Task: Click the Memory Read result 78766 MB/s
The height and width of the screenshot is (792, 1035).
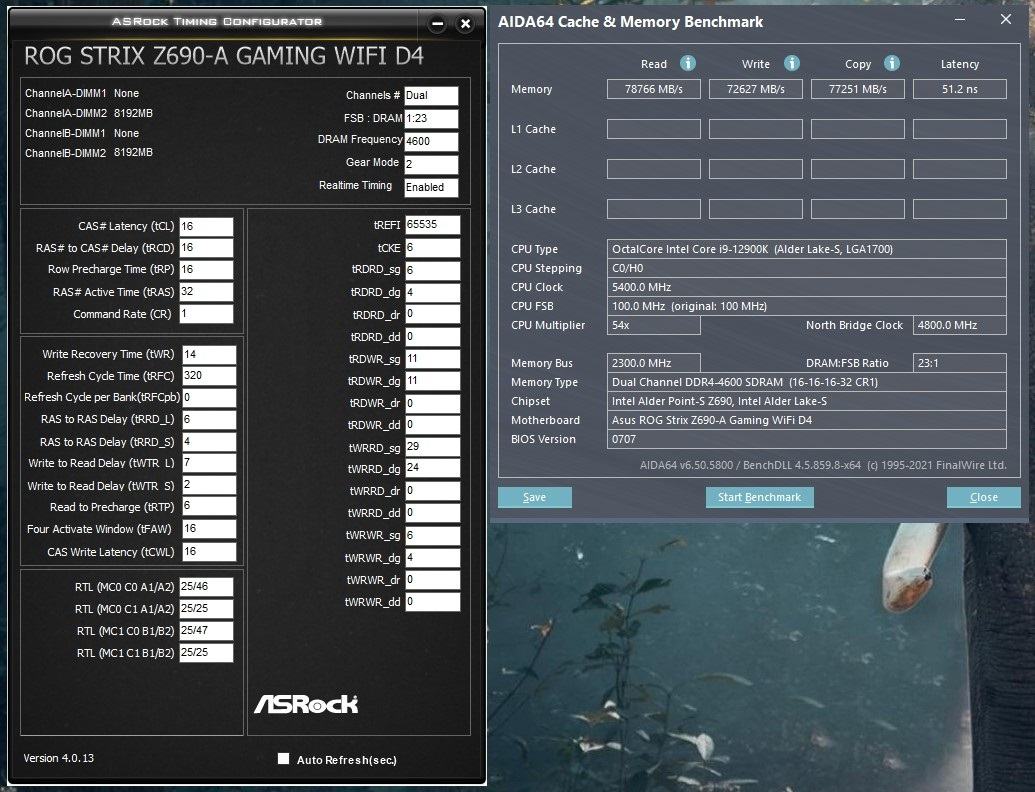Action: (x=653, y=89)
